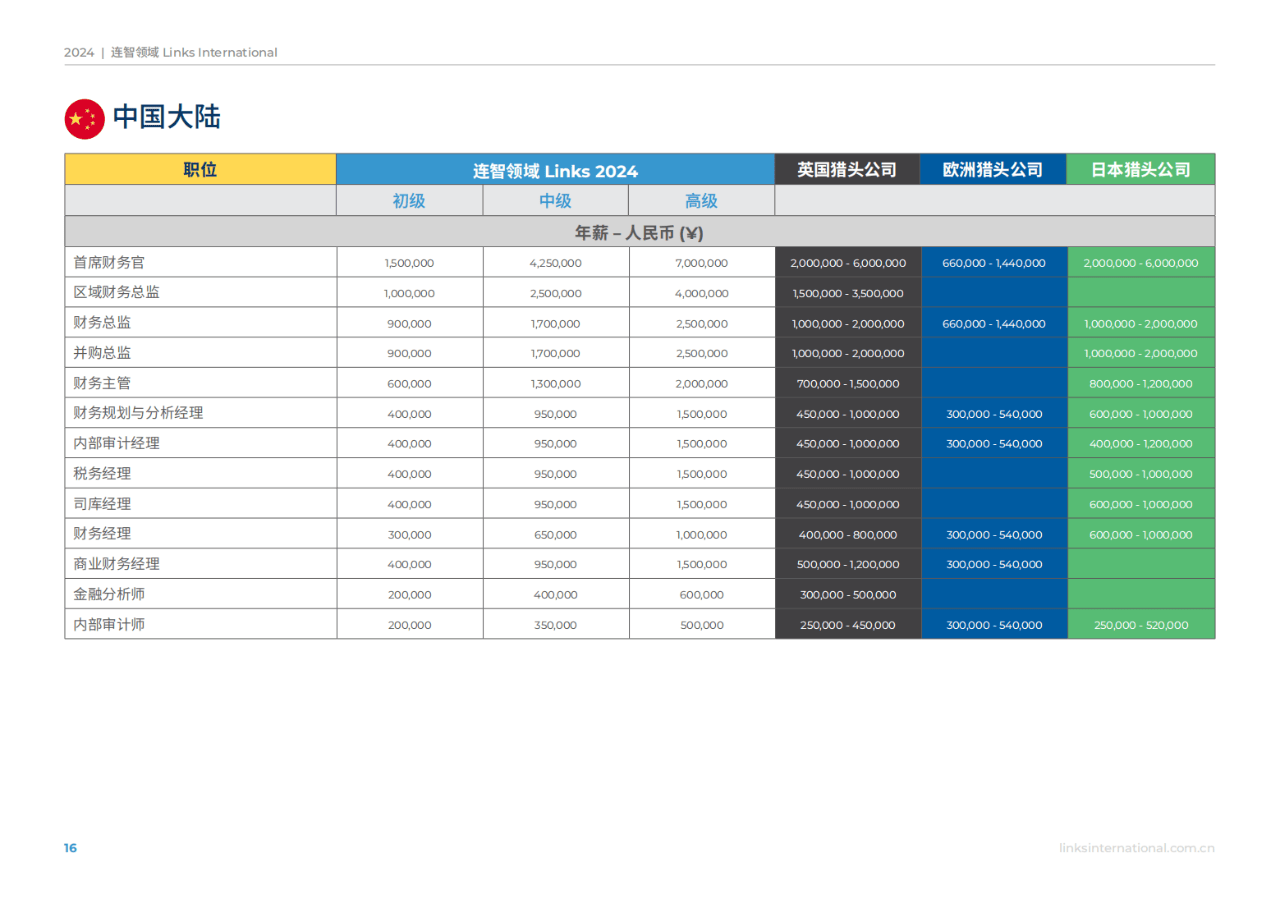
Task: Select the 4,000,000 salary cell
Action: coord(702,294)
